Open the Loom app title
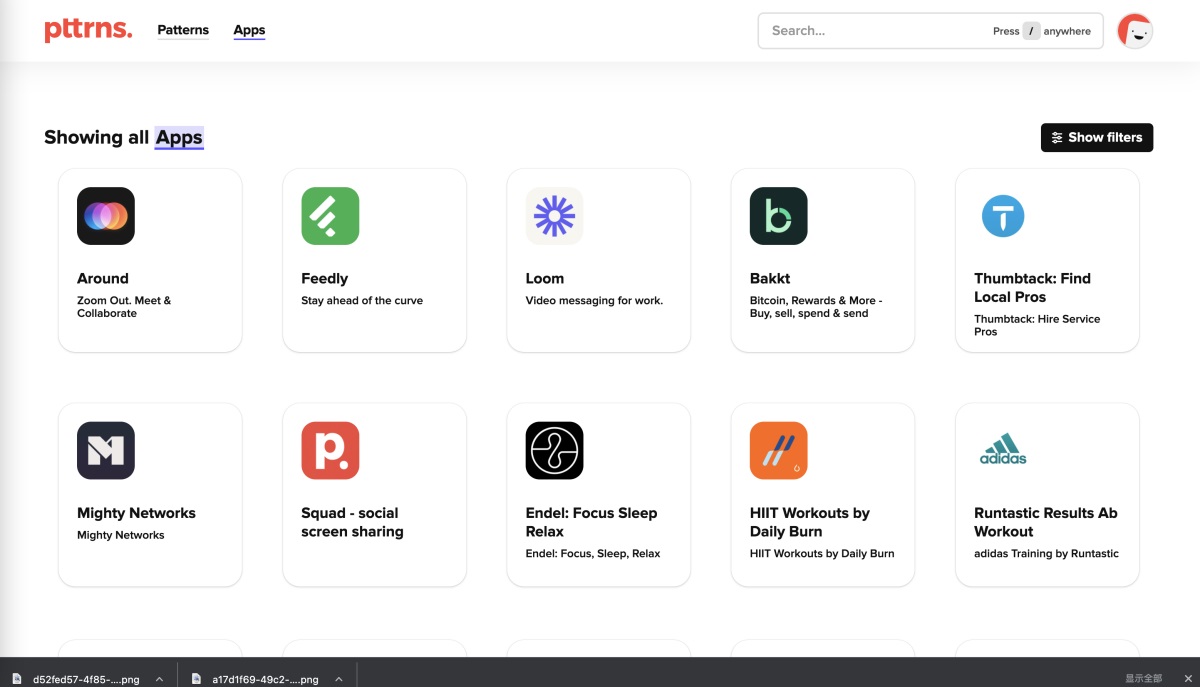 tap(545, 279)
